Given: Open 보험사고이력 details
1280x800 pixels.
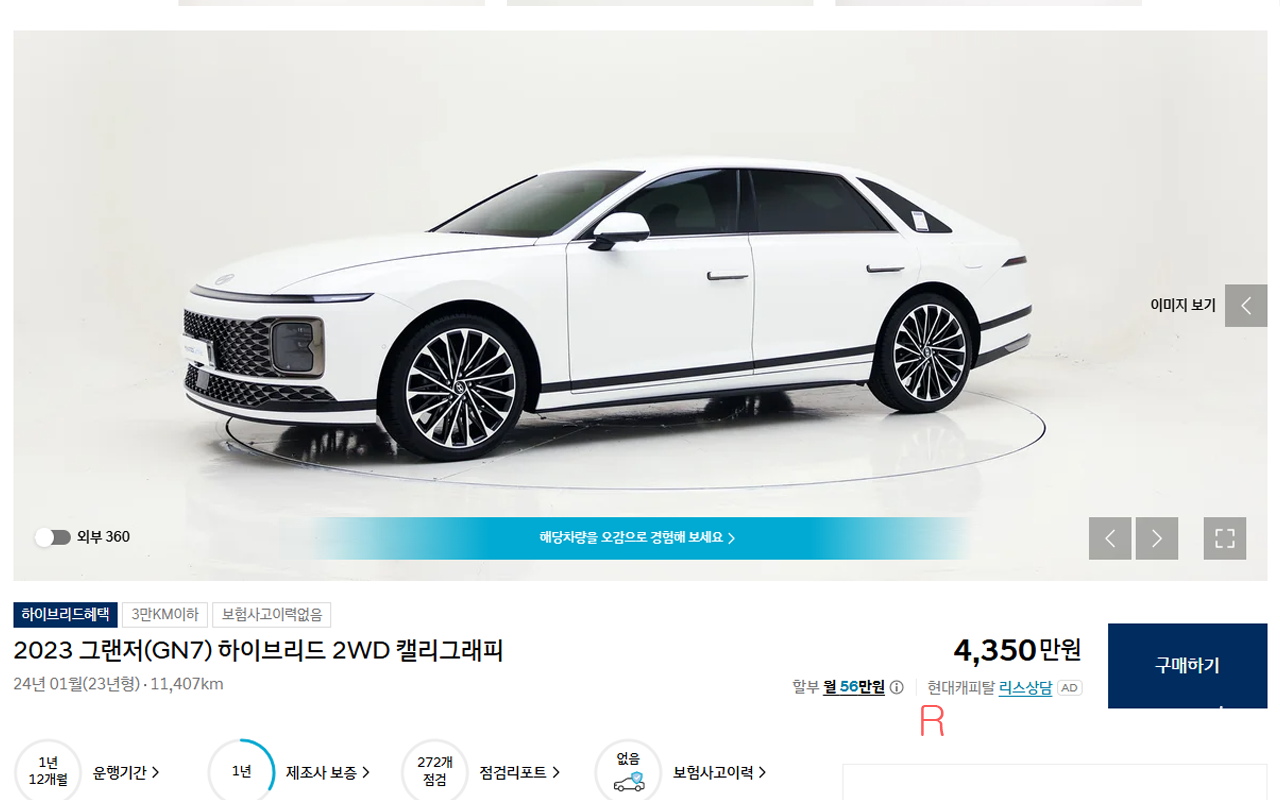Looking at the screenshot, I should (x=720, y=772).
